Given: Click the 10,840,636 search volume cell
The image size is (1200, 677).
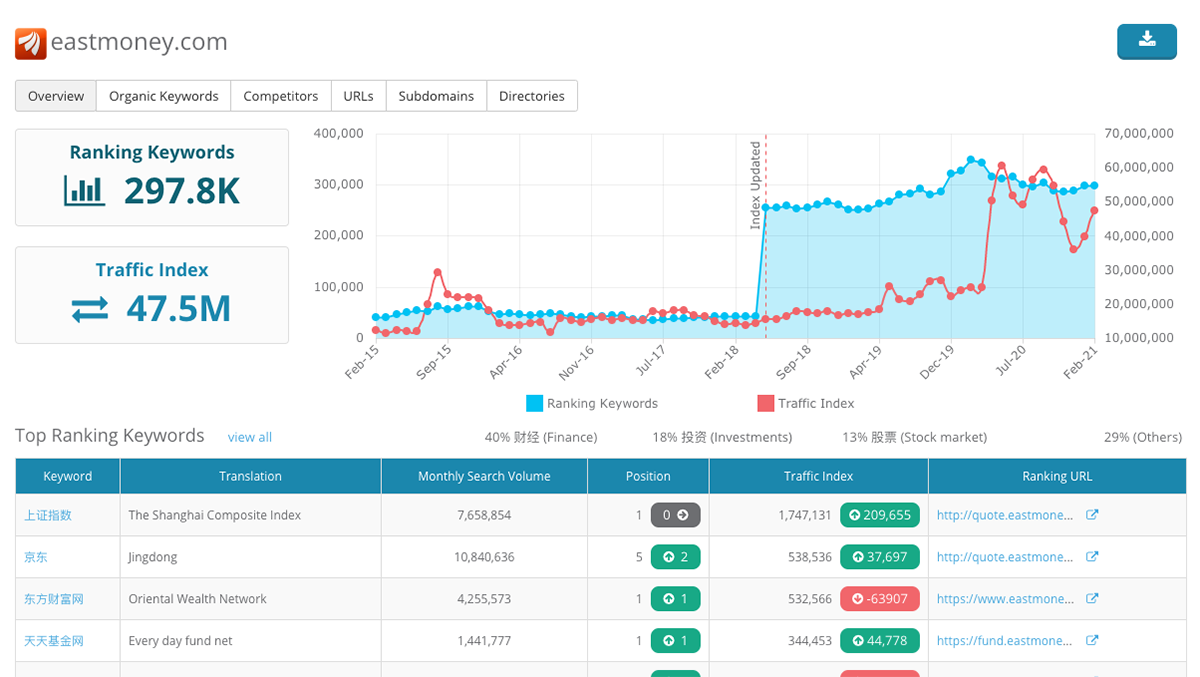Looking at the screenshot, I should tap(484, 557).
